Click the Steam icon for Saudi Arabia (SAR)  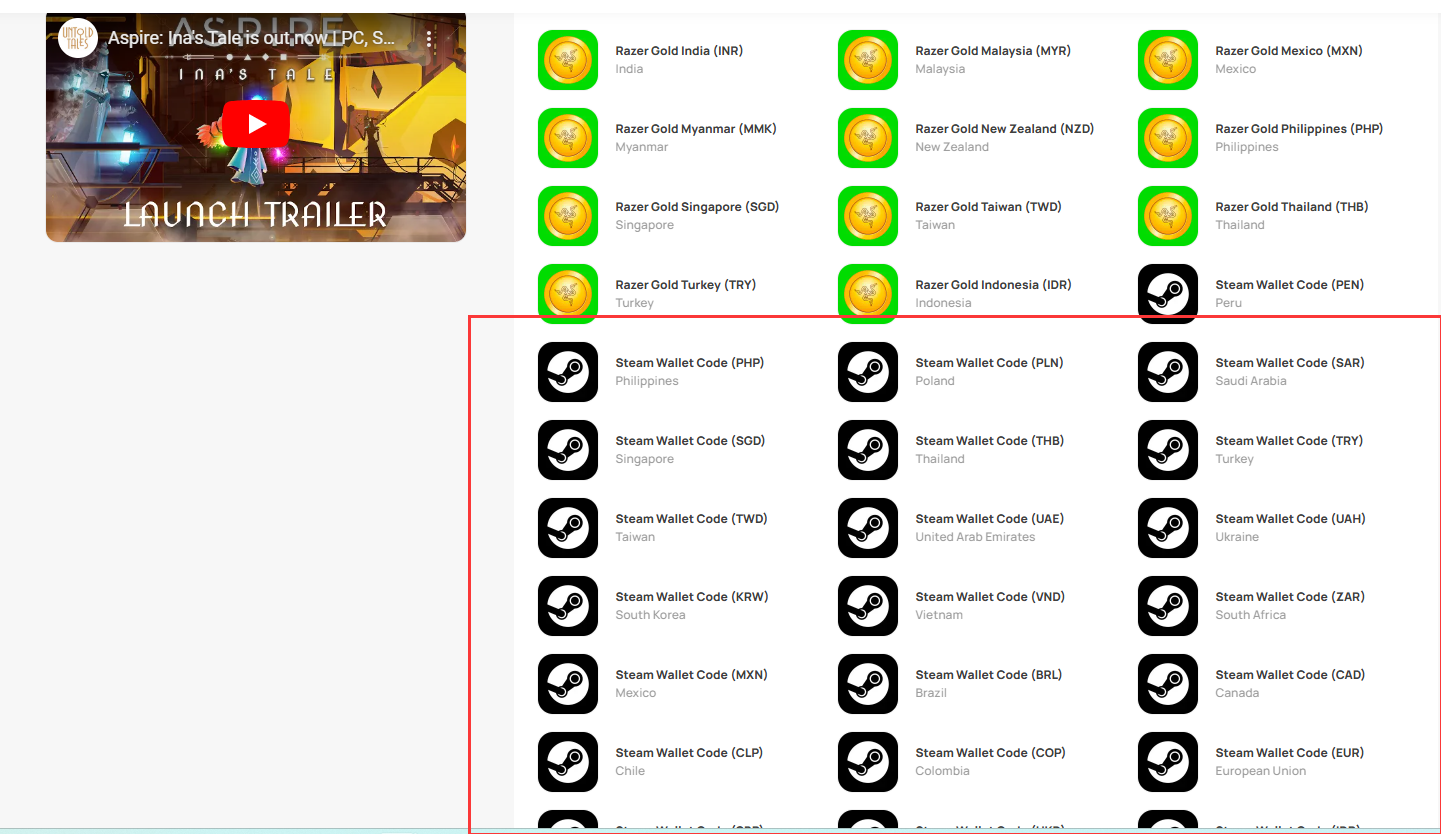tap(1168, 372)
